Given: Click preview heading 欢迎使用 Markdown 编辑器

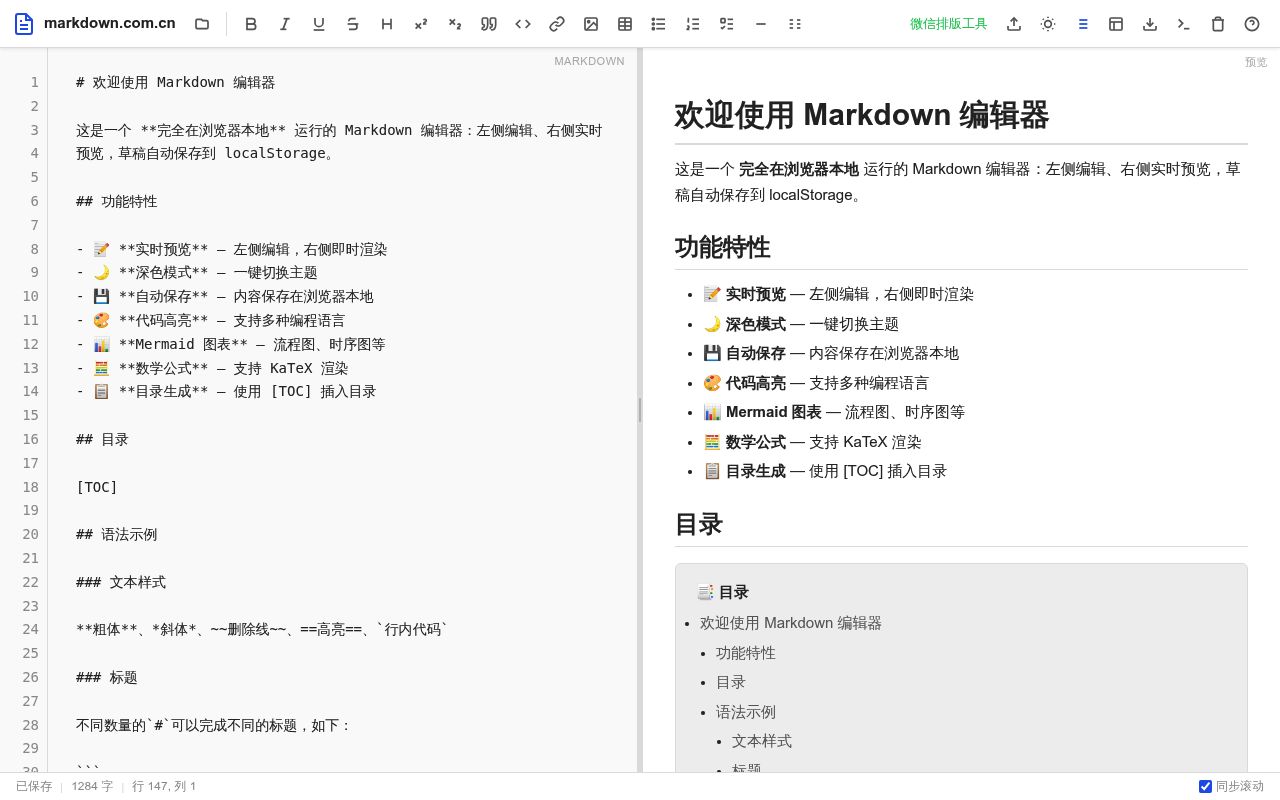Looking at the screenshot, I should 862,115.
